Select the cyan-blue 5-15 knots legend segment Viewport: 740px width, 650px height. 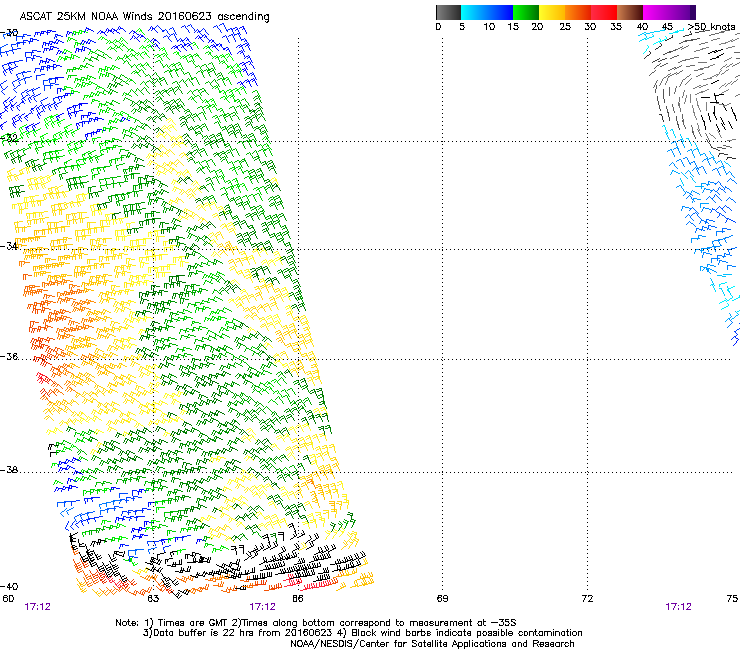coord(487,12)
